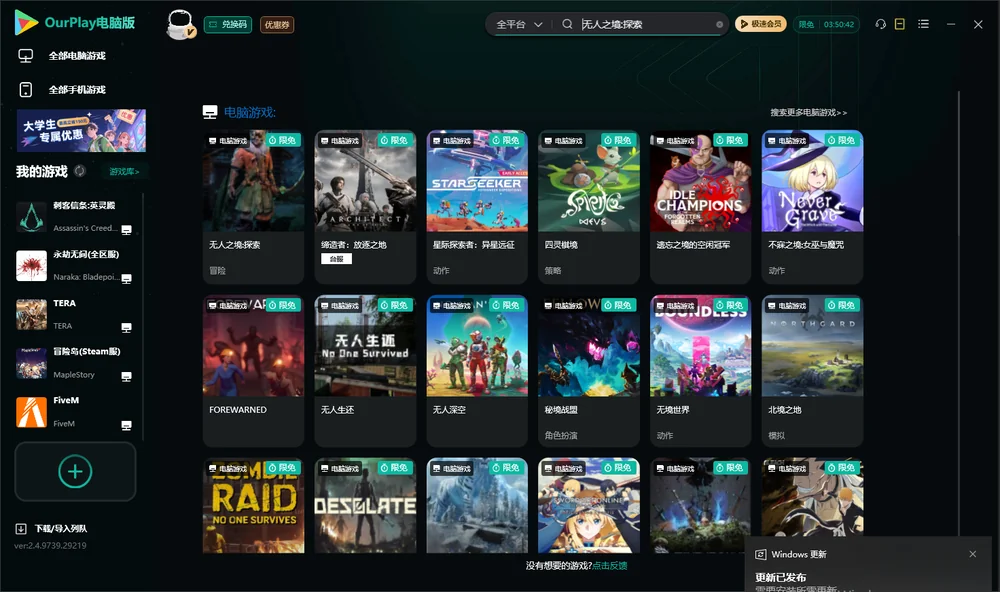Open the 优惠券 coupon button
The height and width of the screenshot is (592, 1000).
(x=277, y=25)
